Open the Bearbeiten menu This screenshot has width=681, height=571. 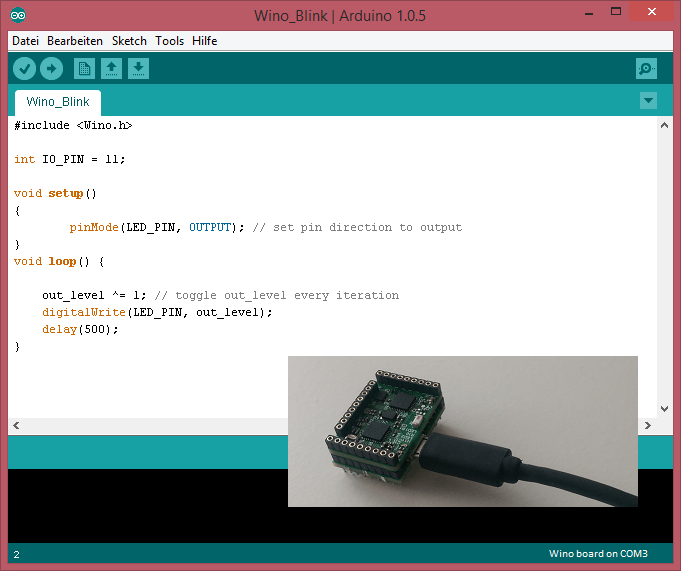[x=75, y=41]
